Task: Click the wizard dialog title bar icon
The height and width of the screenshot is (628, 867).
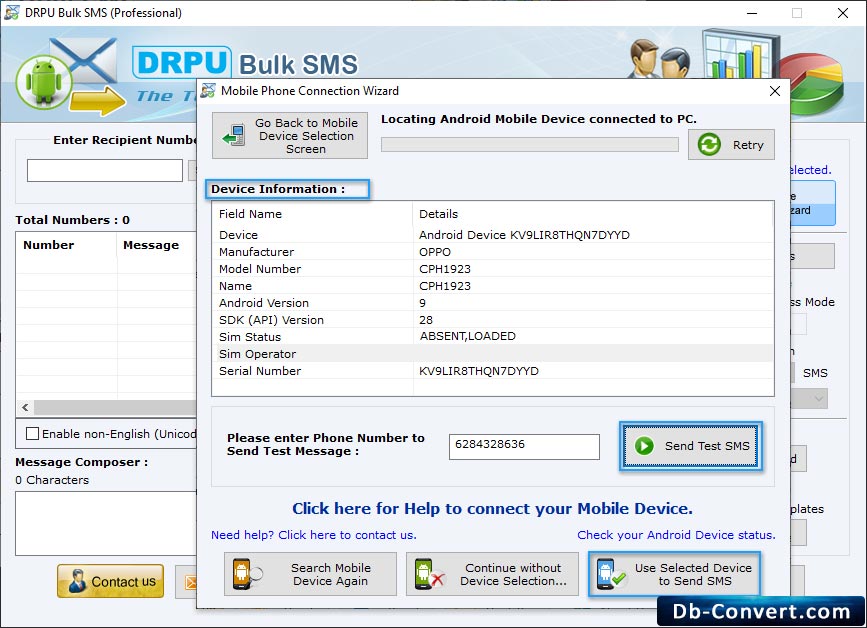Action: point(208,91)
